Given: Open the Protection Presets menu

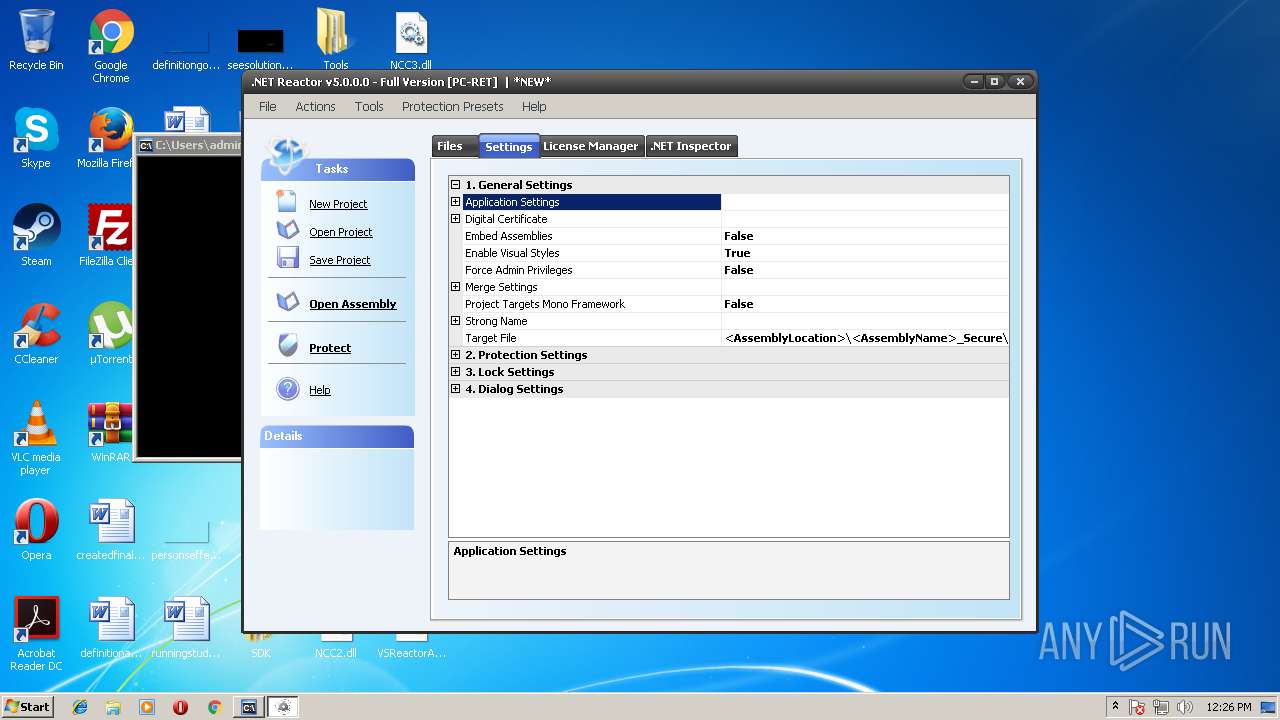Looking at the screenshot, I should pos(453,106).
